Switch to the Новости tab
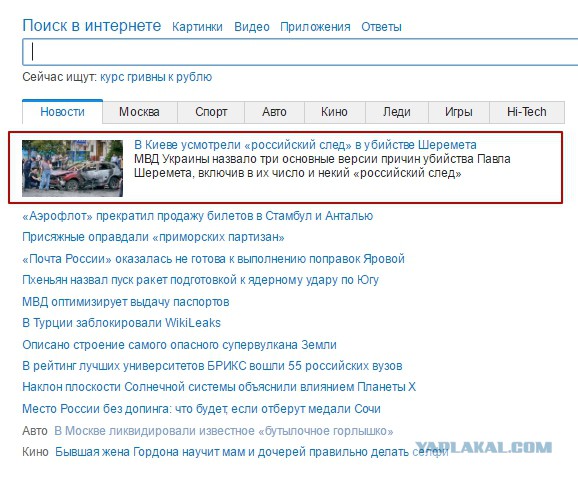Image resolution: width=578 pixels, height=477 pixels. [x=62, y=112]
